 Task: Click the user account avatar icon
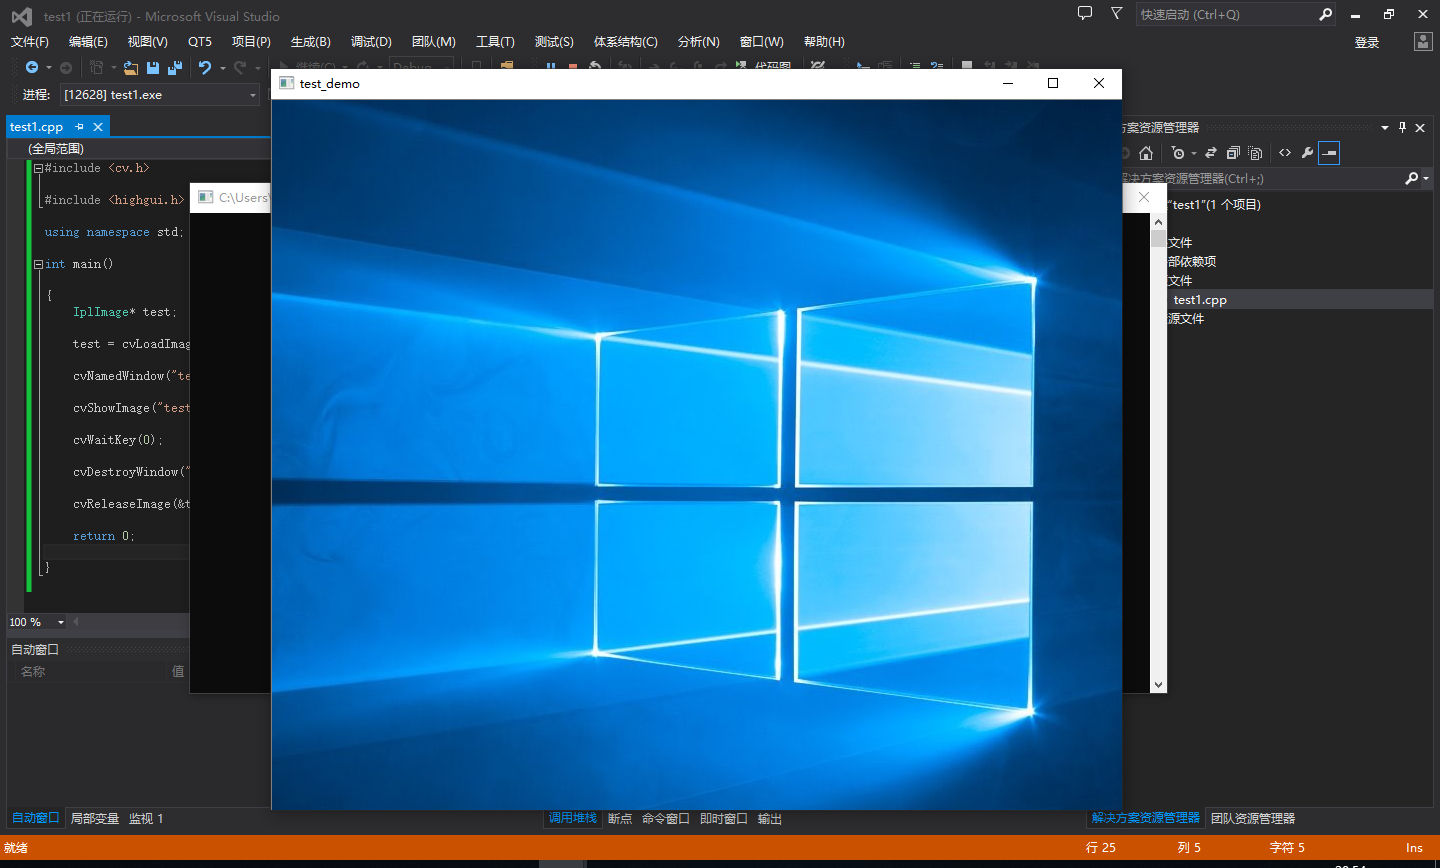[x=1423, y=41]
